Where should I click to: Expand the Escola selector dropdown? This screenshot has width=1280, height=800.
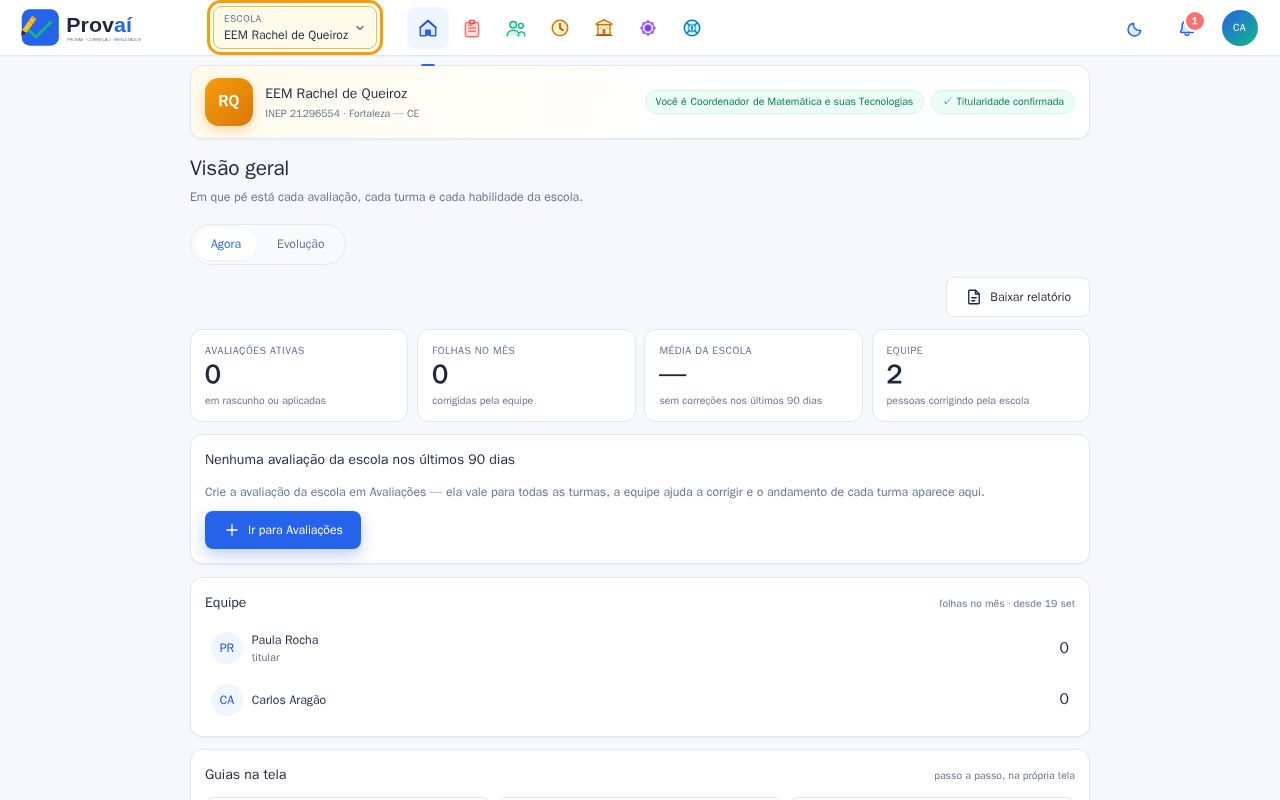point(295,28)
